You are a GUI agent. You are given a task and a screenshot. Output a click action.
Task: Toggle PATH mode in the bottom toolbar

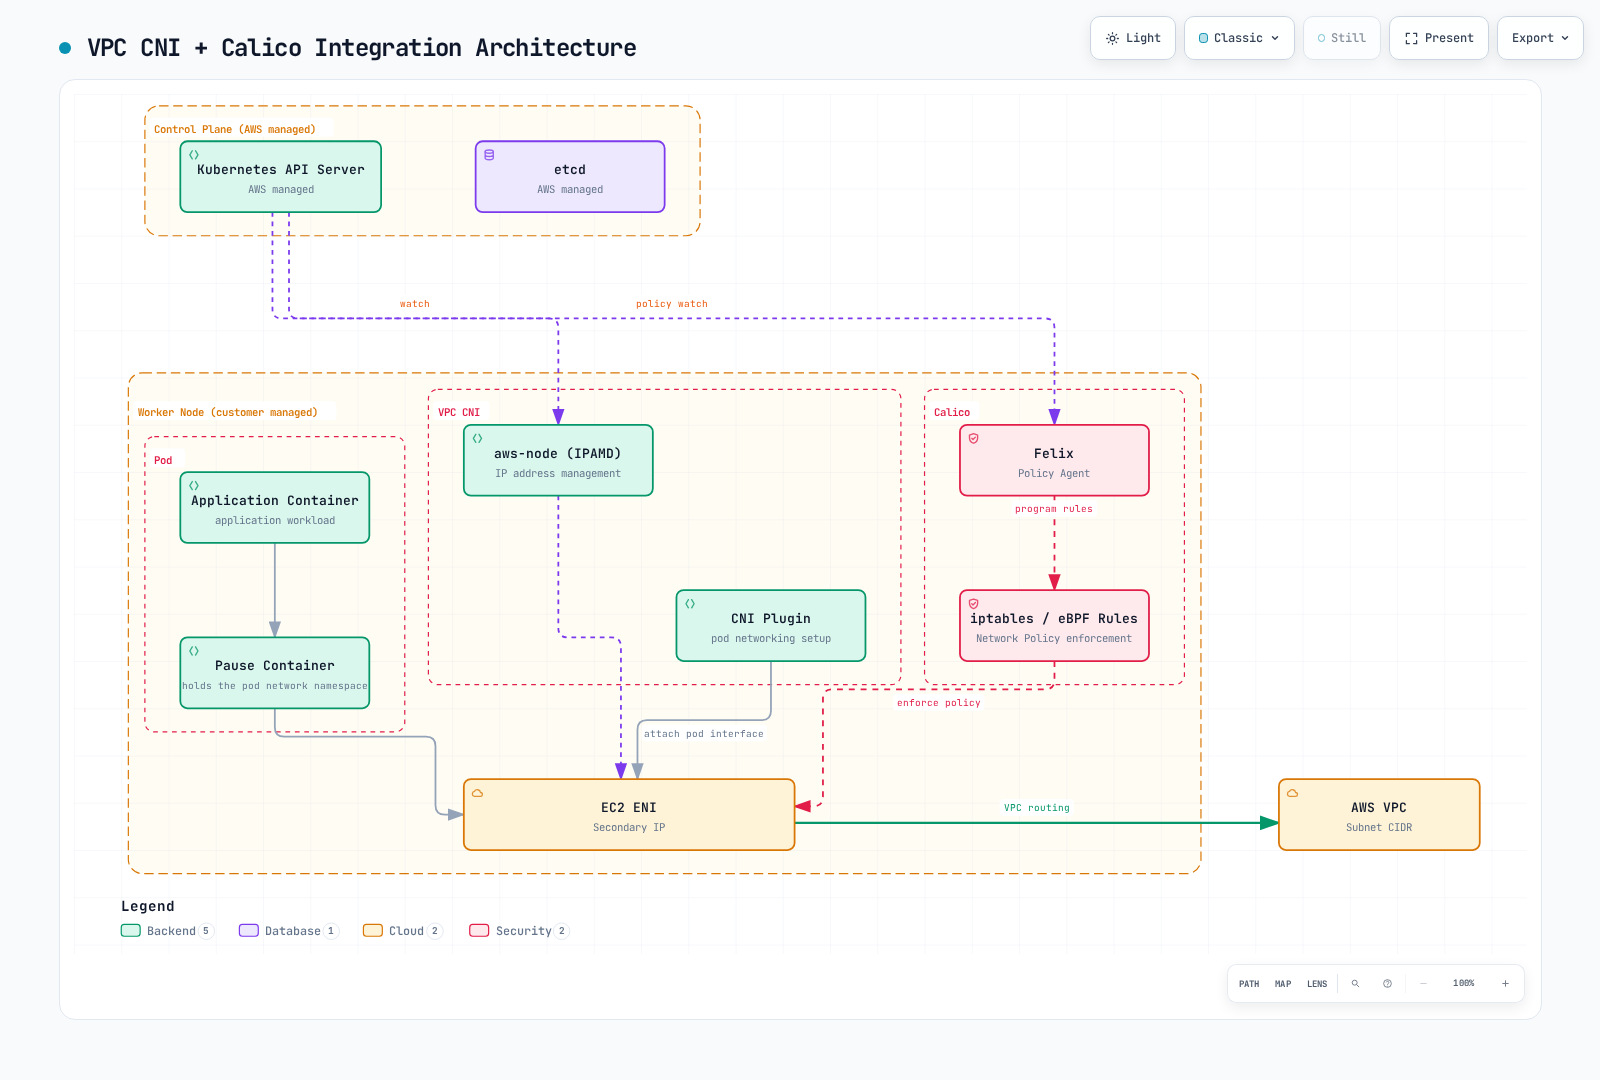pos(1249,984)
